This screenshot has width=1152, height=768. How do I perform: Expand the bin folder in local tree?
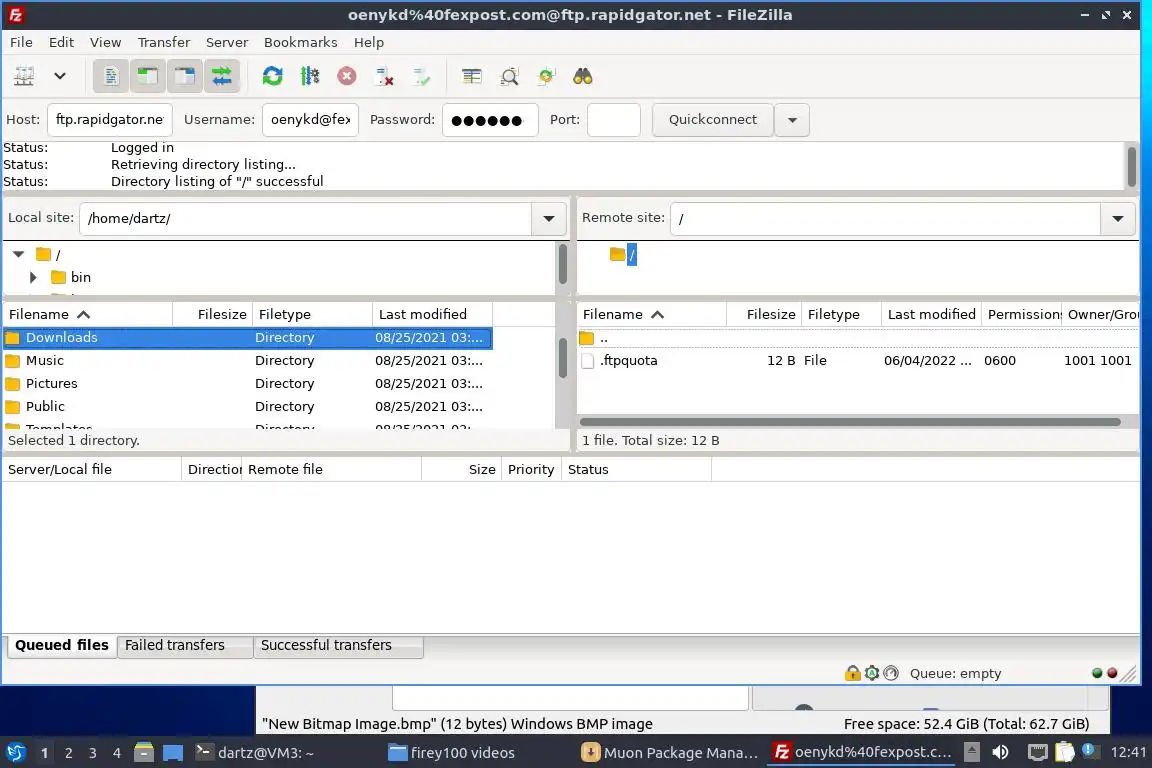coord(32,277)
